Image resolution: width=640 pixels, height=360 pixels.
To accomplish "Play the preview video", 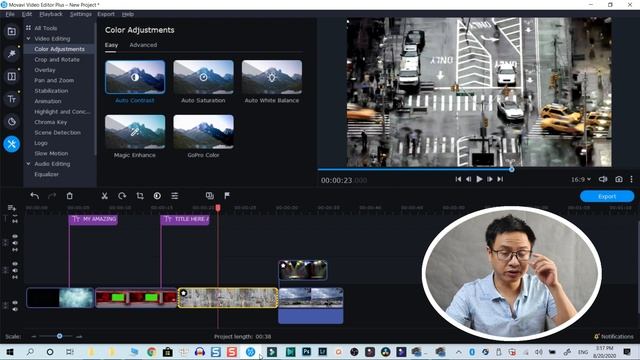I will 479,179.
